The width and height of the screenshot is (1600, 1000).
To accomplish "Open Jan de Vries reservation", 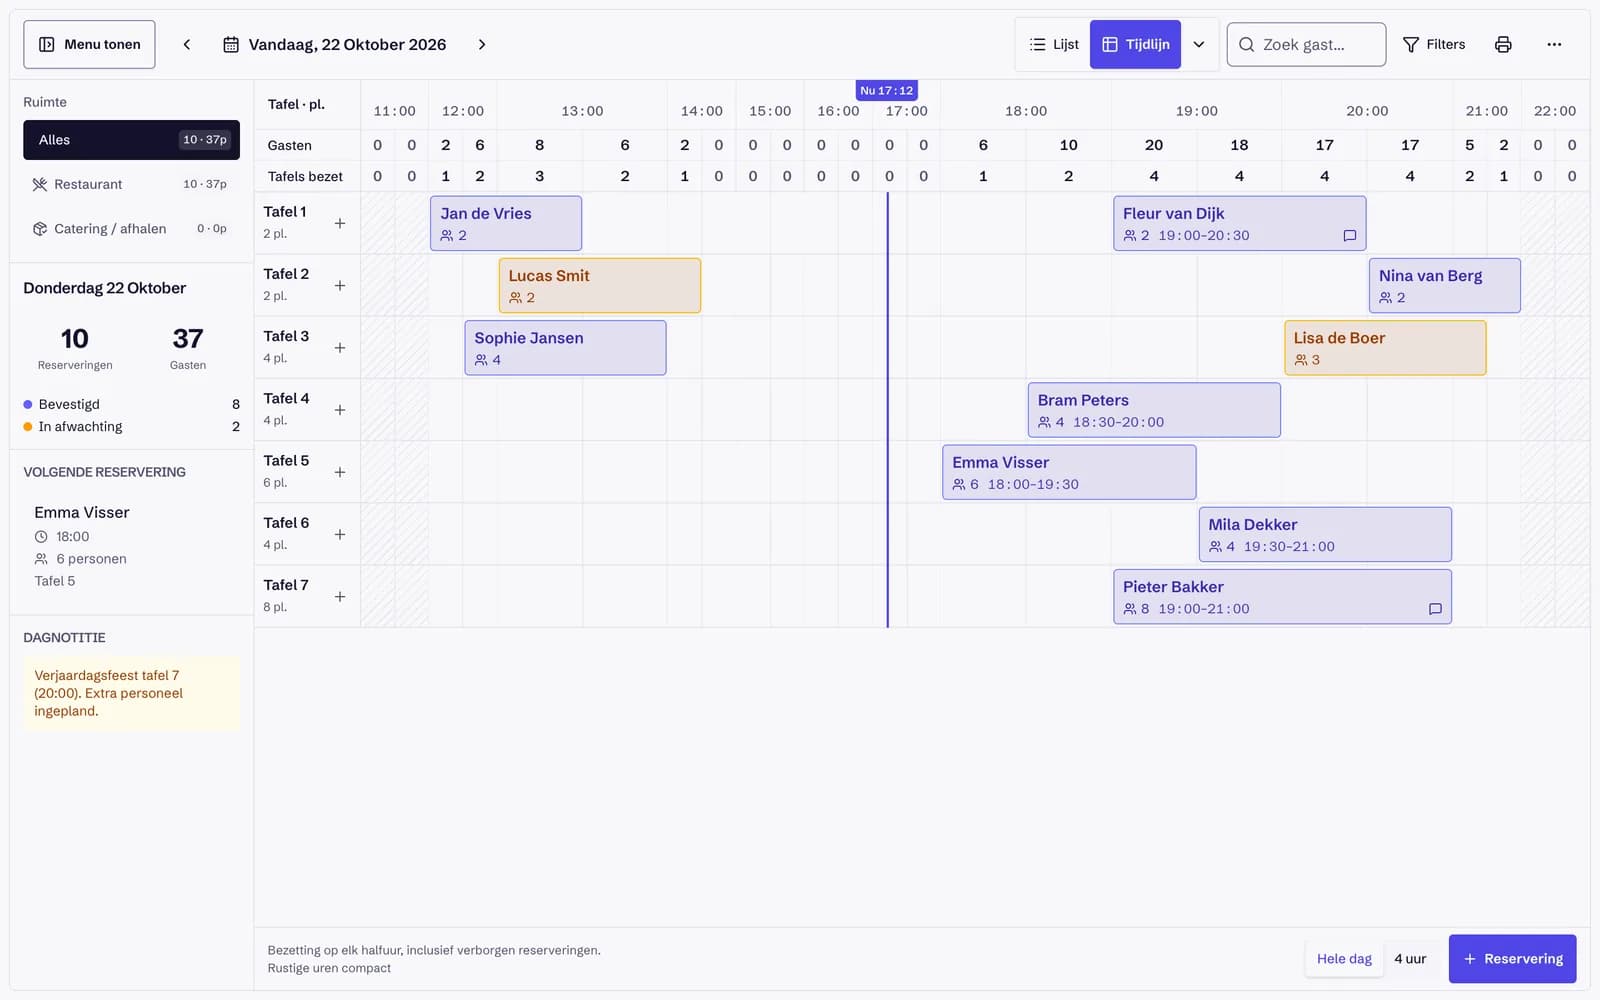I will (506, 223).
